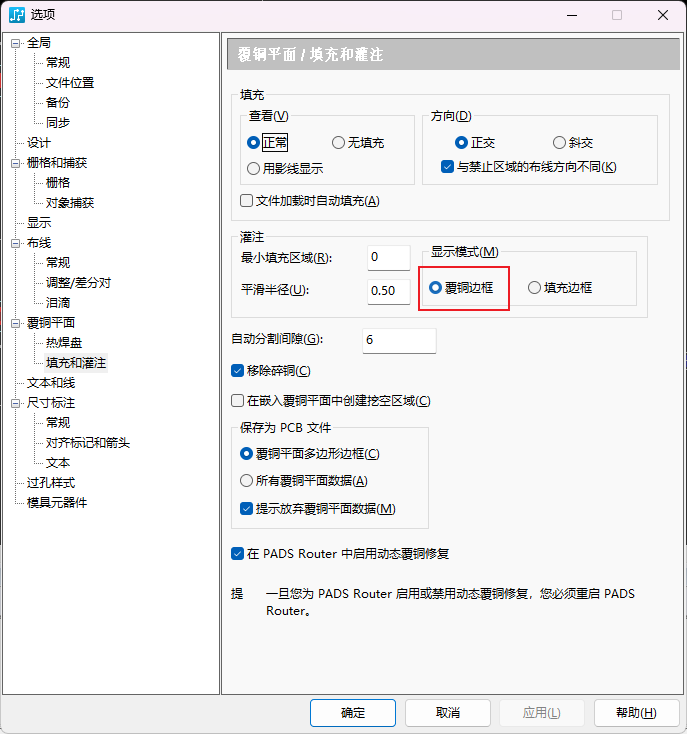Open help with 帮助 button

pos(635,713)
